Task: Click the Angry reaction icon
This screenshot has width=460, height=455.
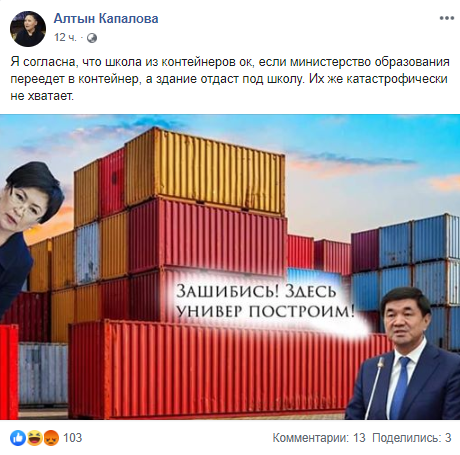Action: pos(50,438)
